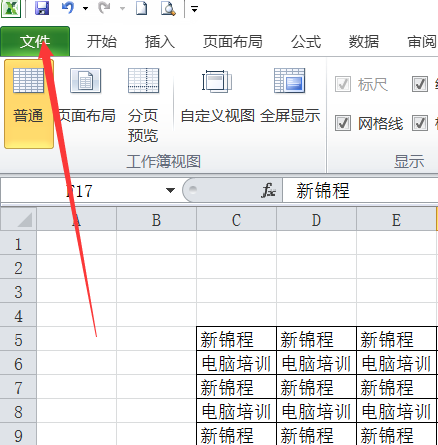Click the Save floppy disk icon
The height and width of the screenshot is (445, 438).
pos(42,8)
